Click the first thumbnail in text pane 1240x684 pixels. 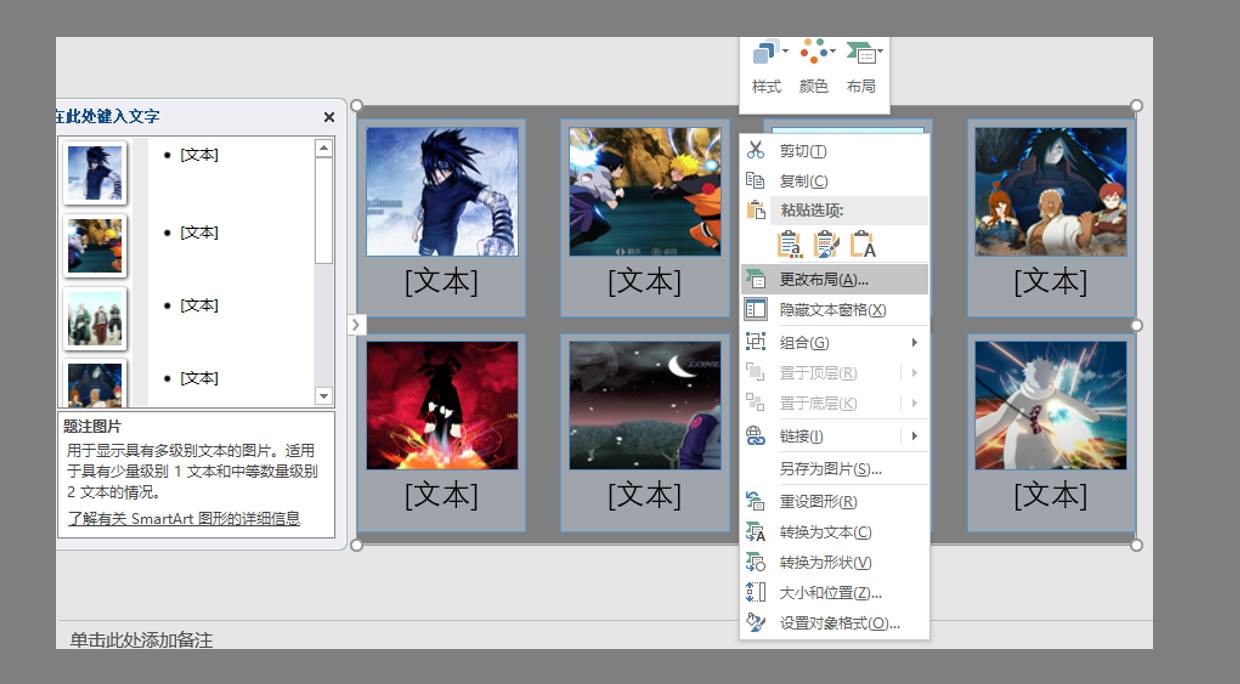click(x=95, y=173)
